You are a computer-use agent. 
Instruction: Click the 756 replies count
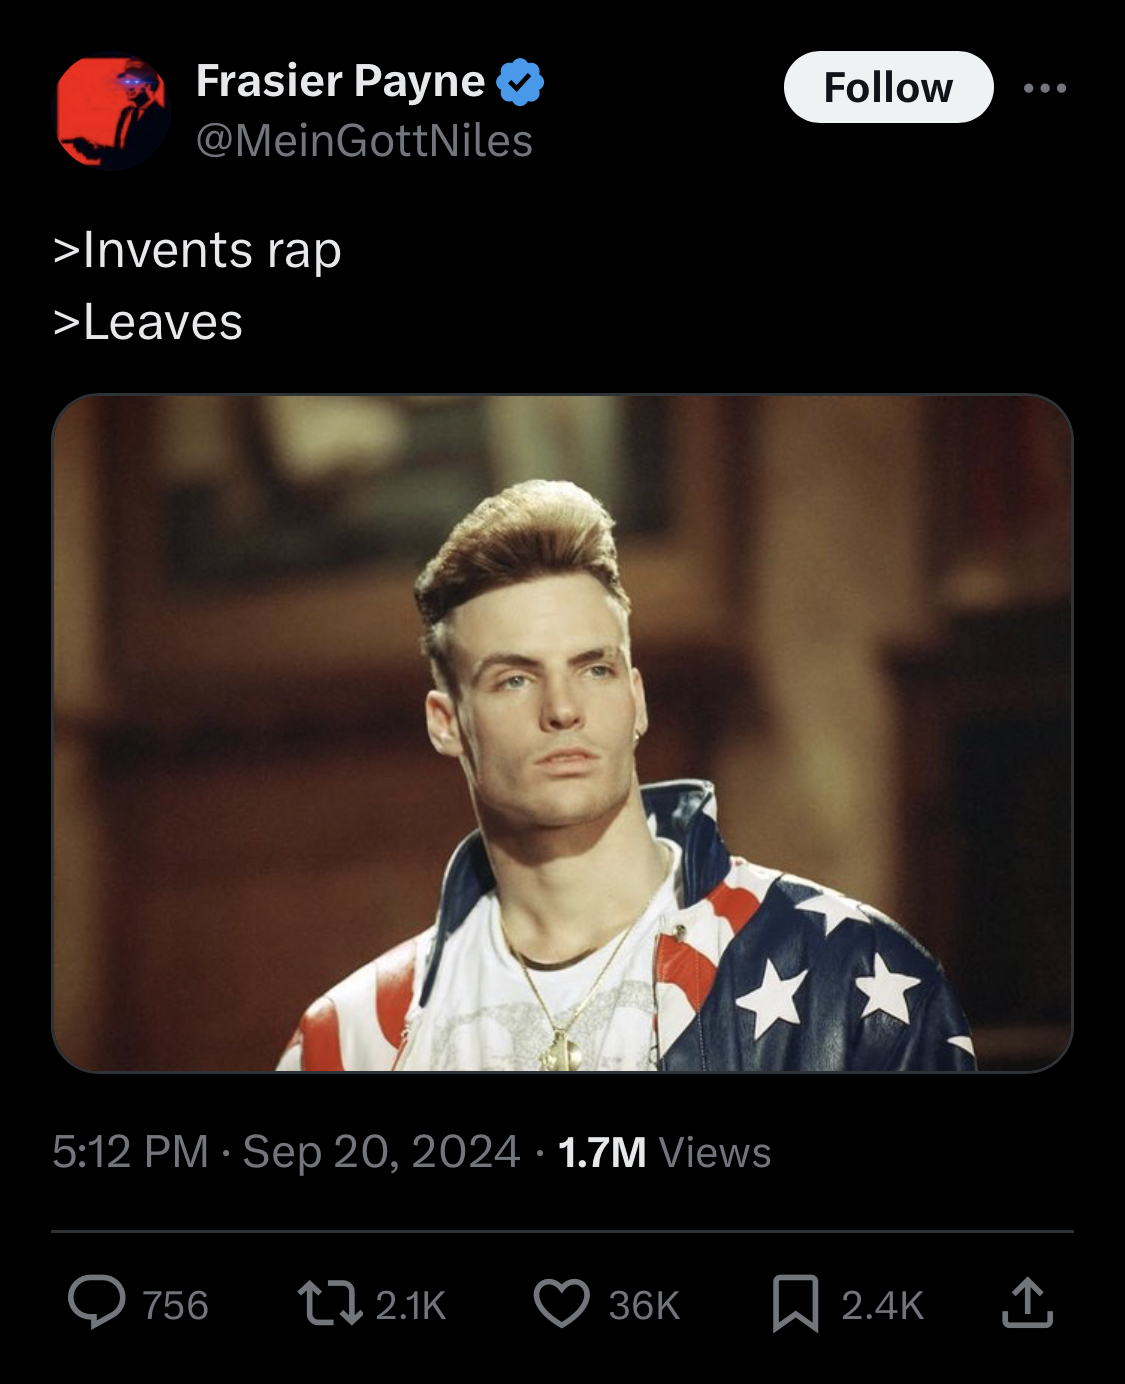click(x=175, y=1306)
